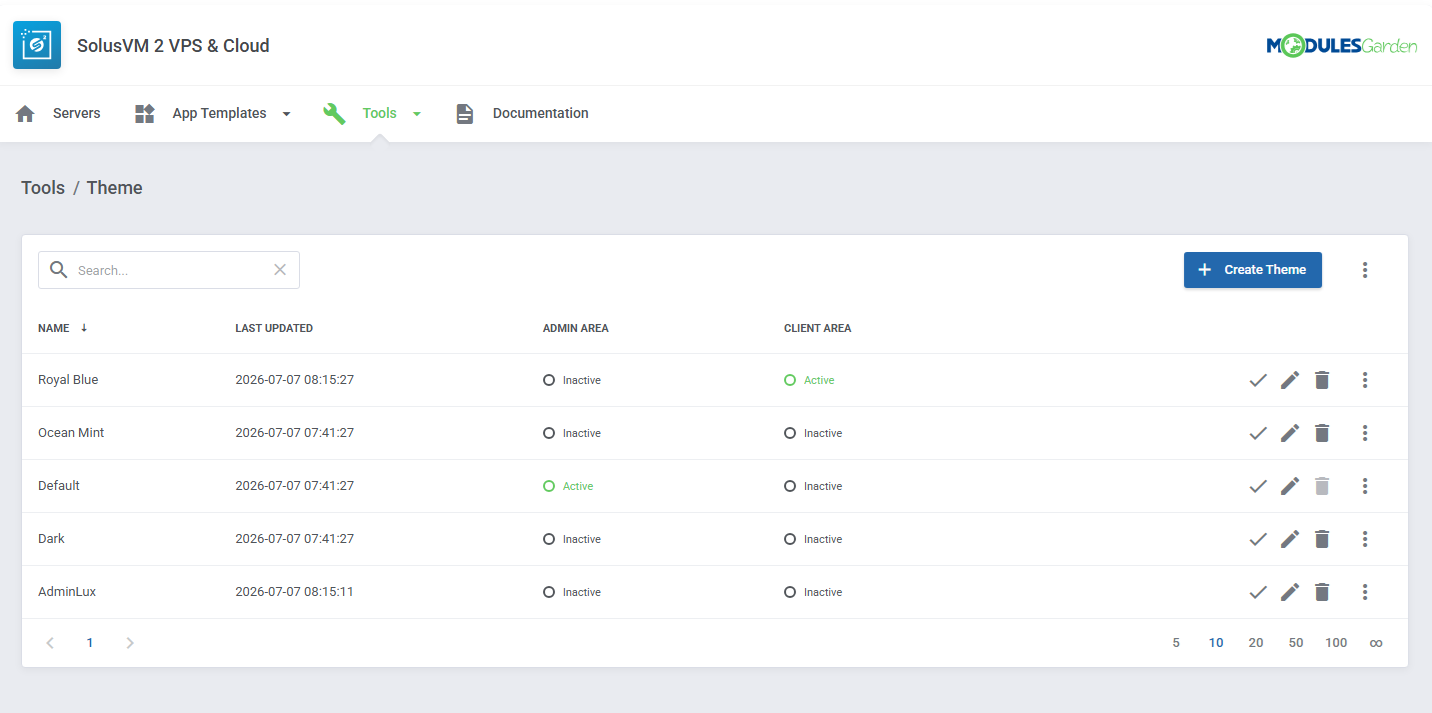Open Dark row more actions menu
Image resolution: width=1432 pixels, height=713 pixels.
tap(1365, 539)
